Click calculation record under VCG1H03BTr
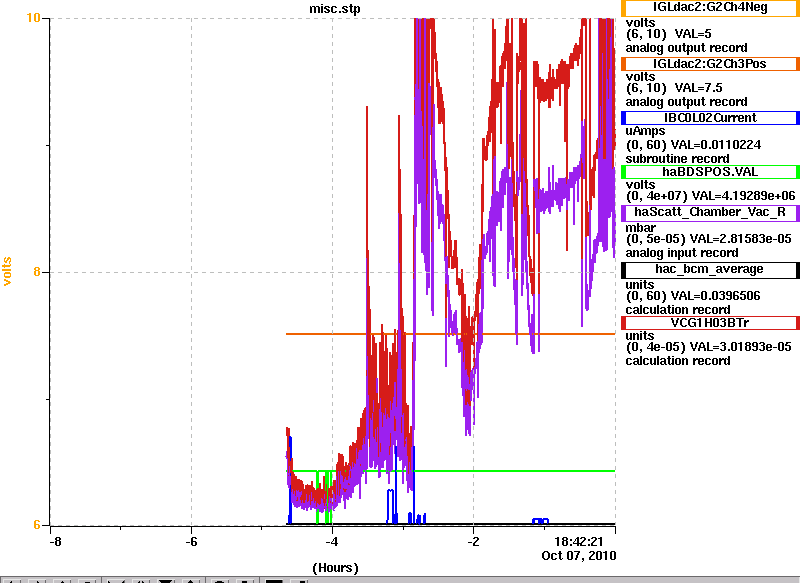The width and height of the screenshot is (800, 583). coord(678,361)
